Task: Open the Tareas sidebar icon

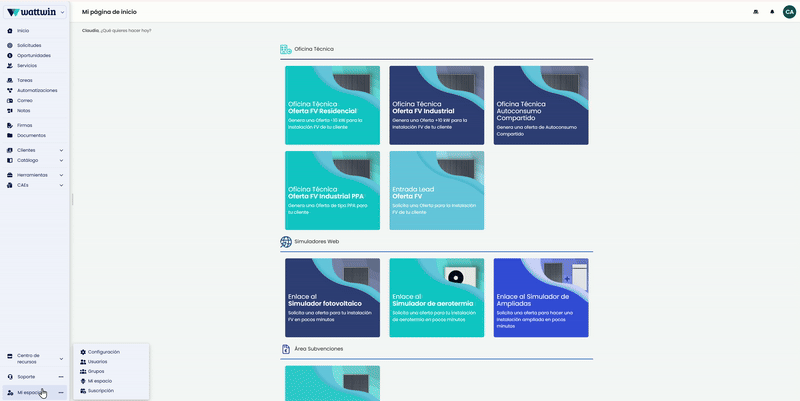Action: pos(10,80)
